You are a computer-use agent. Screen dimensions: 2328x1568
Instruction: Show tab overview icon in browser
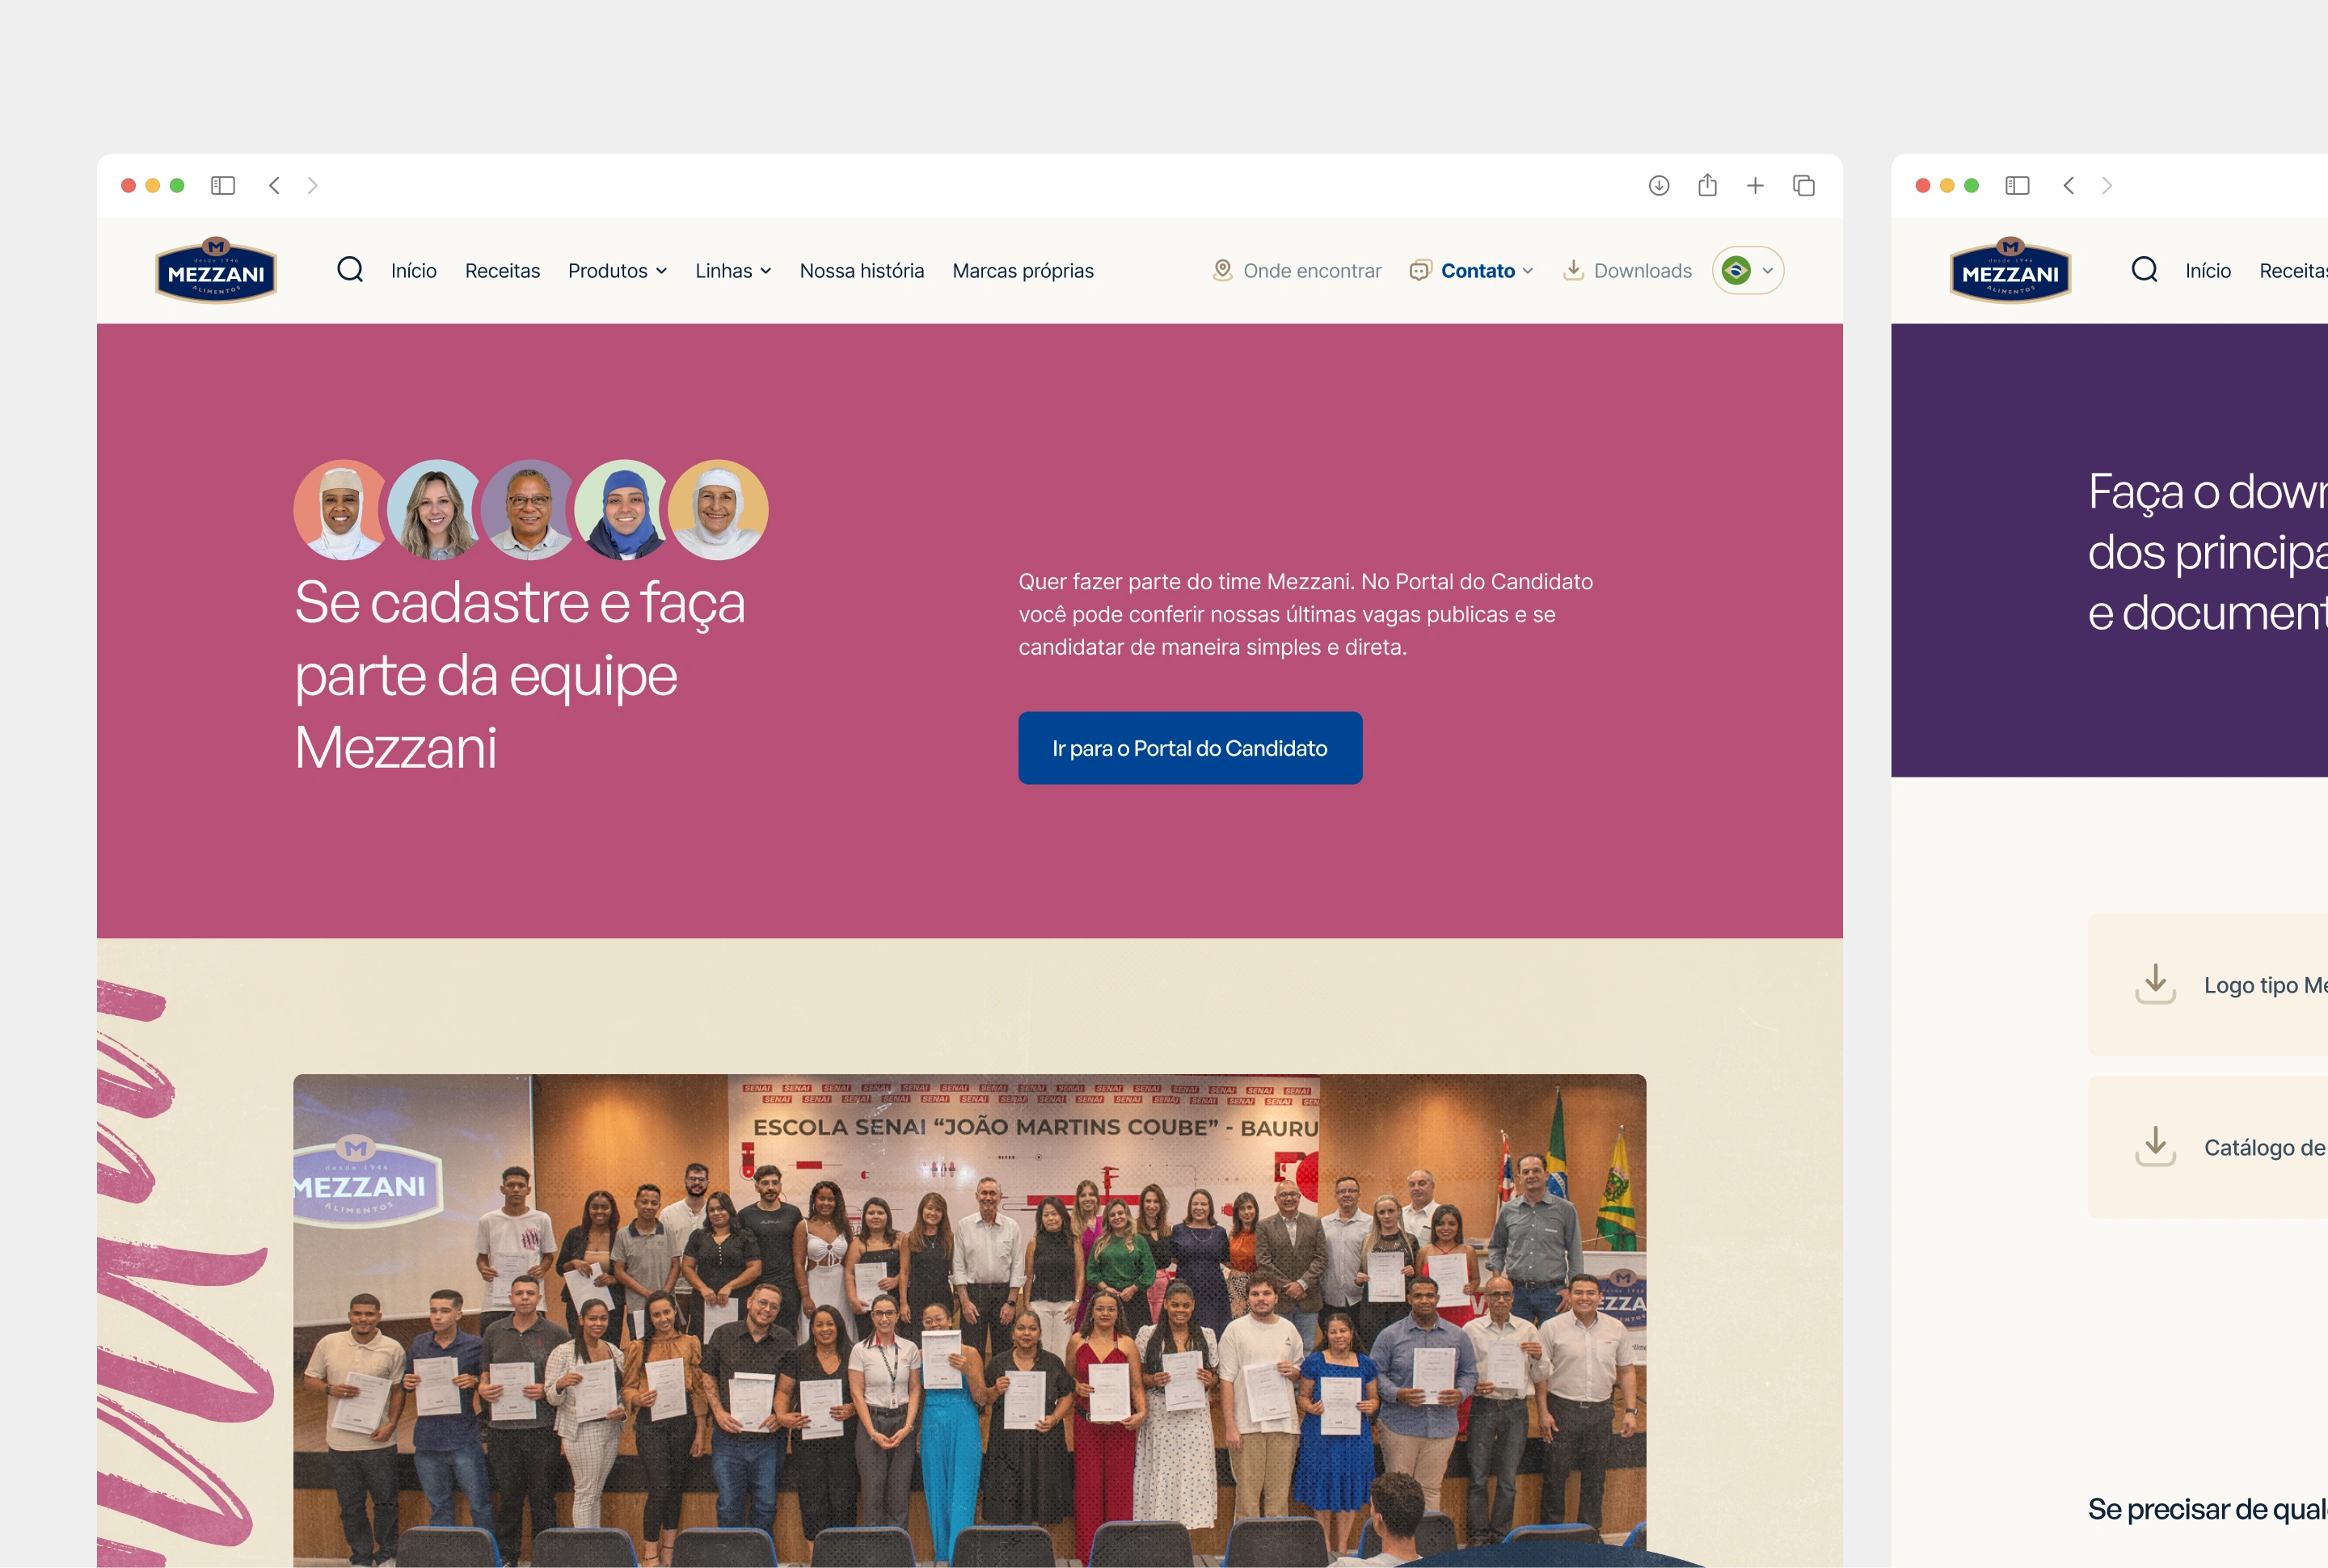[1804, 186]
